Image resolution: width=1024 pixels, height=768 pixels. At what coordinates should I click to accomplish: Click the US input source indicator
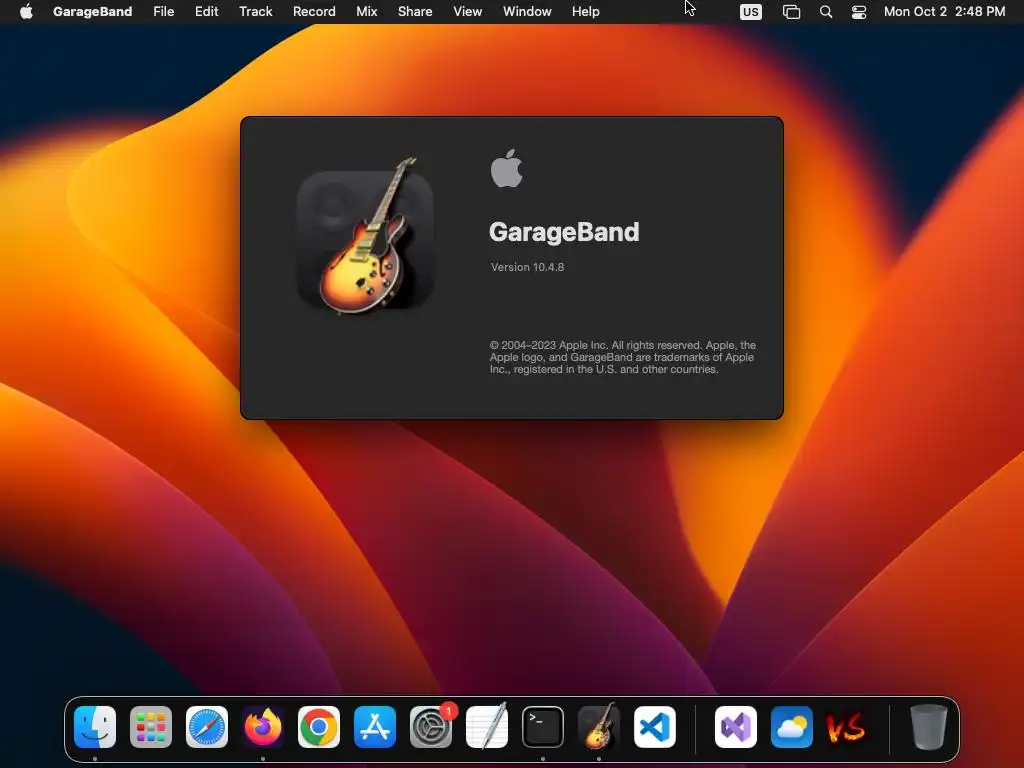(750, 11)
